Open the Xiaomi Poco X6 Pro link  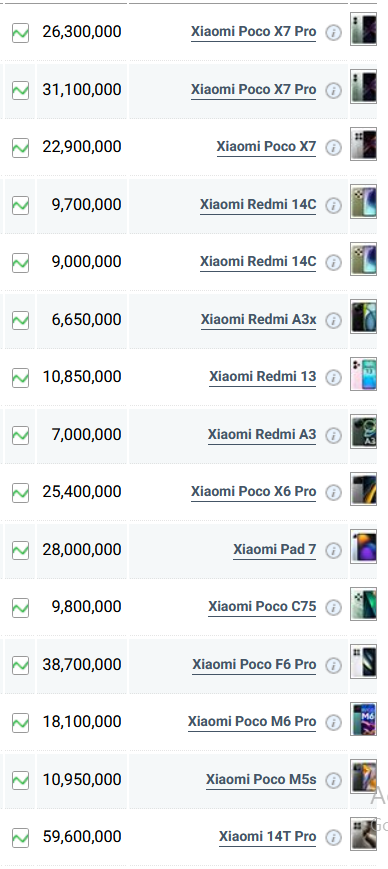(253, 492)
